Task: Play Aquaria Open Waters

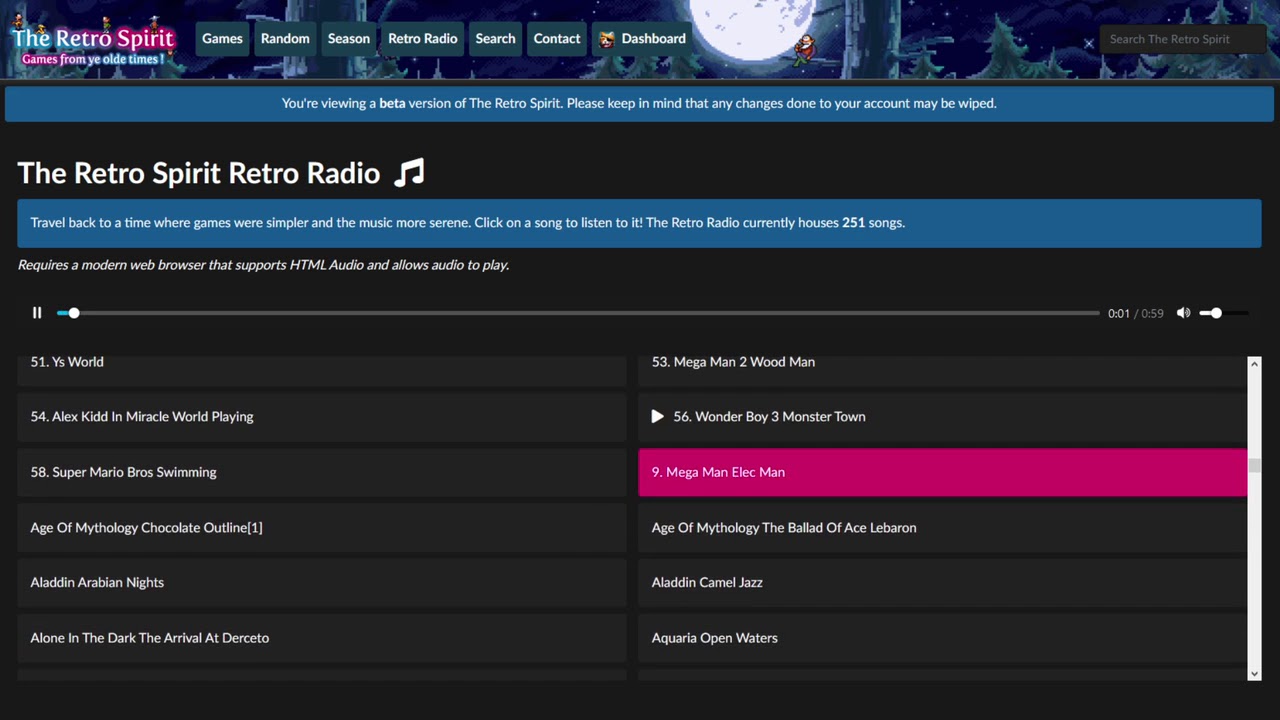Action: pos(943,638)
